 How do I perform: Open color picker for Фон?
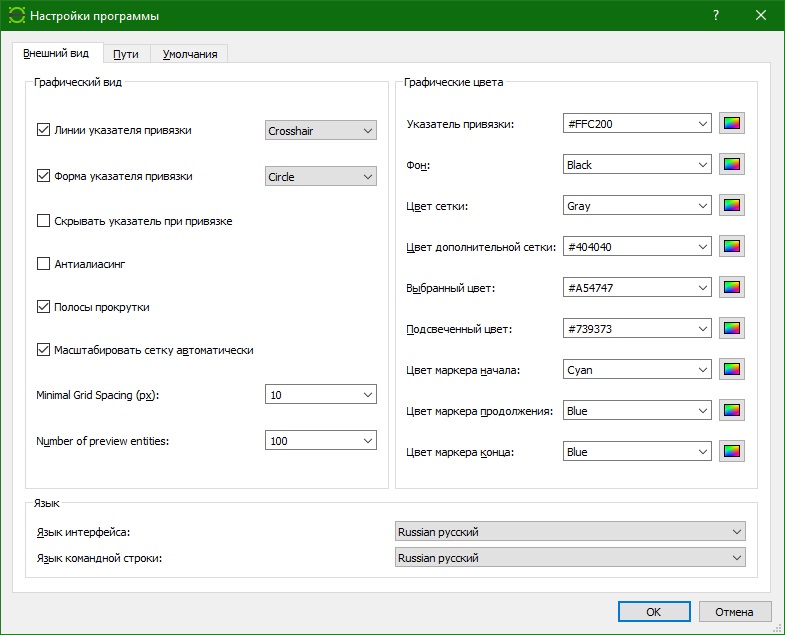pos(732,165)
